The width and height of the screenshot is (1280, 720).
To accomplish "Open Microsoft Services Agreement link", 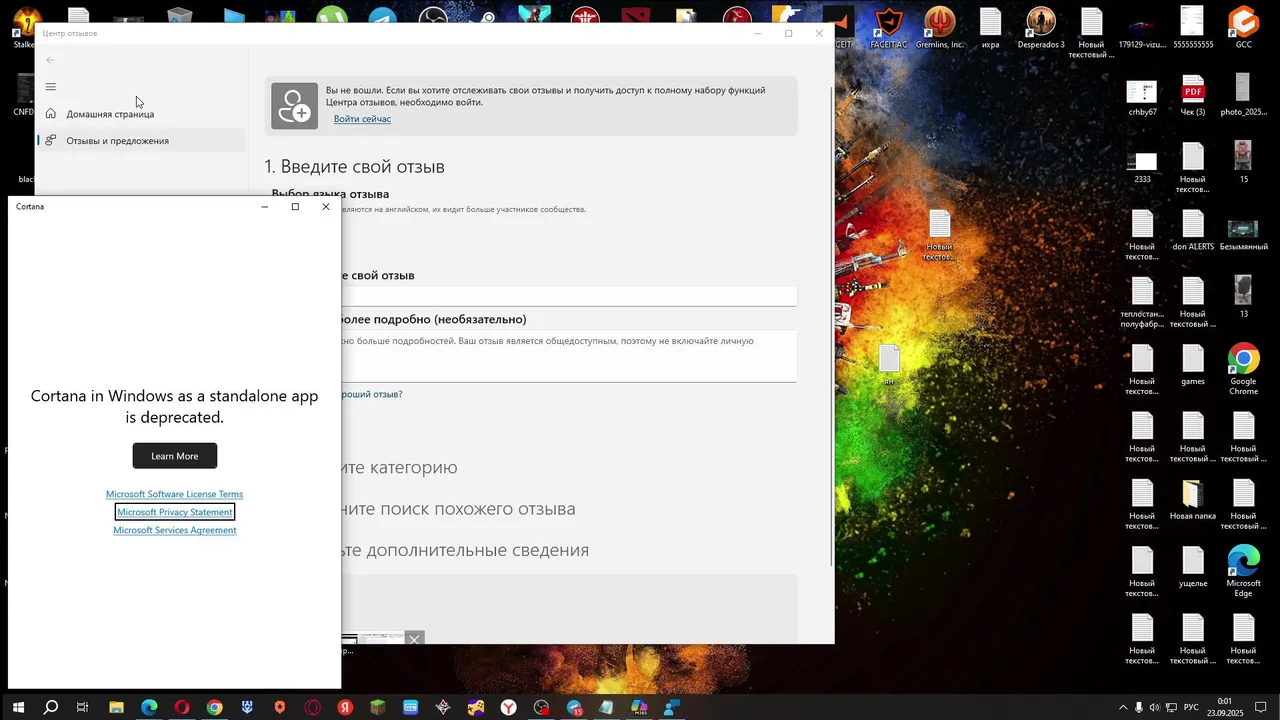I will [174, 530].
